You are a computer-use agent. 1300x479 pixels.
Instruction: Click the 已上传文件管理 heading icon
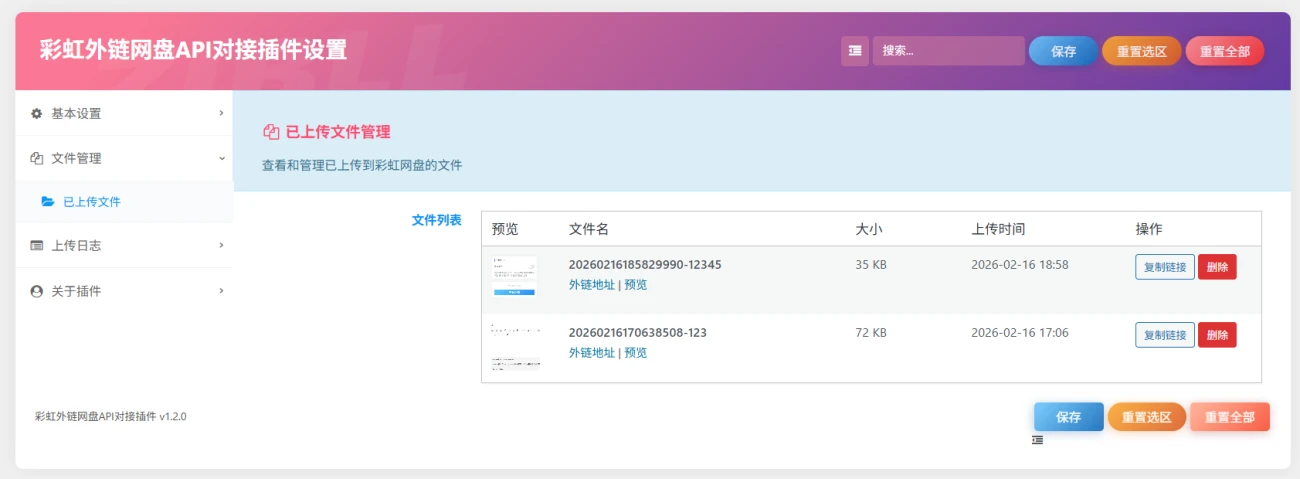pos(270,132)
